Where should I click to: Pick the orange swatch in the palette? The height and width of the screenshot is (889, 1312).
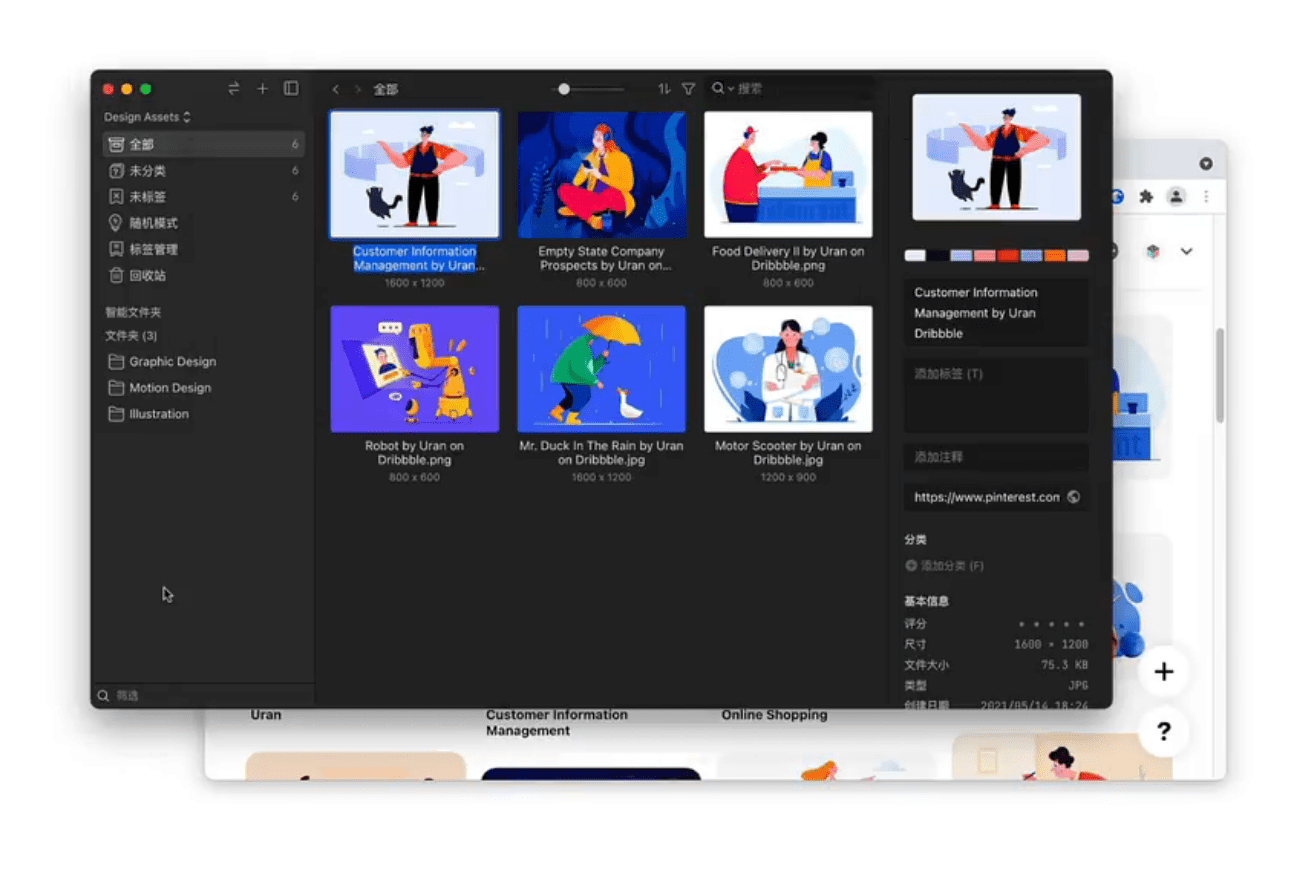click(1054, 256)
